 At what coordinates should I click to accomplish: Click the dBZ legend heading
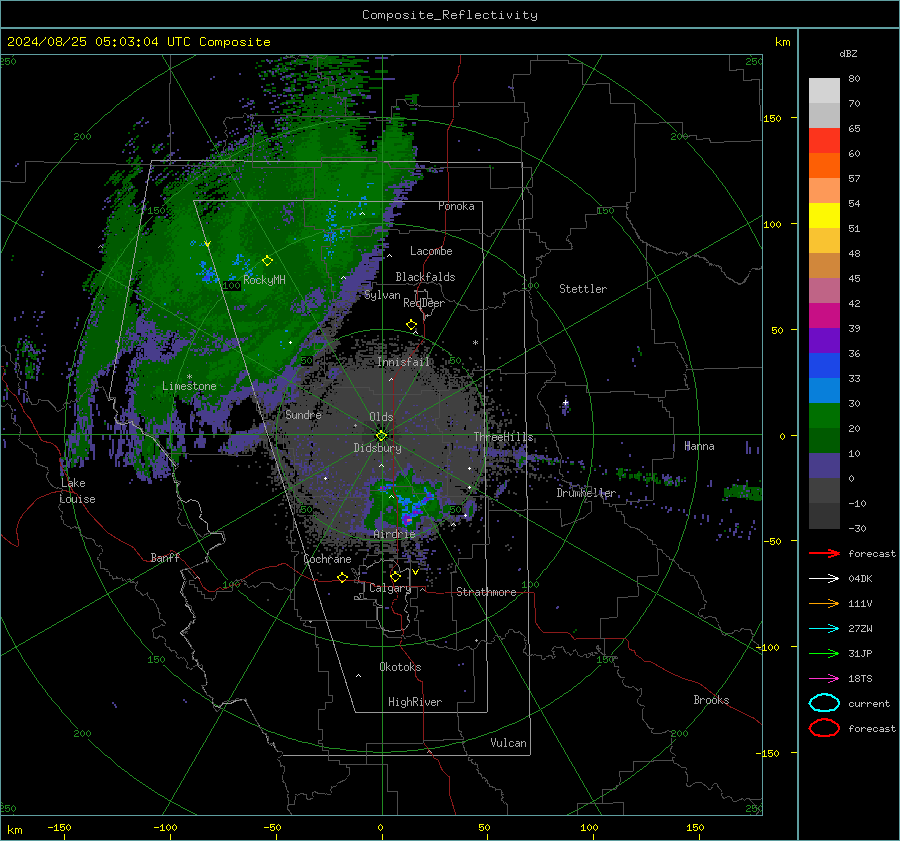tap(848, 53)
